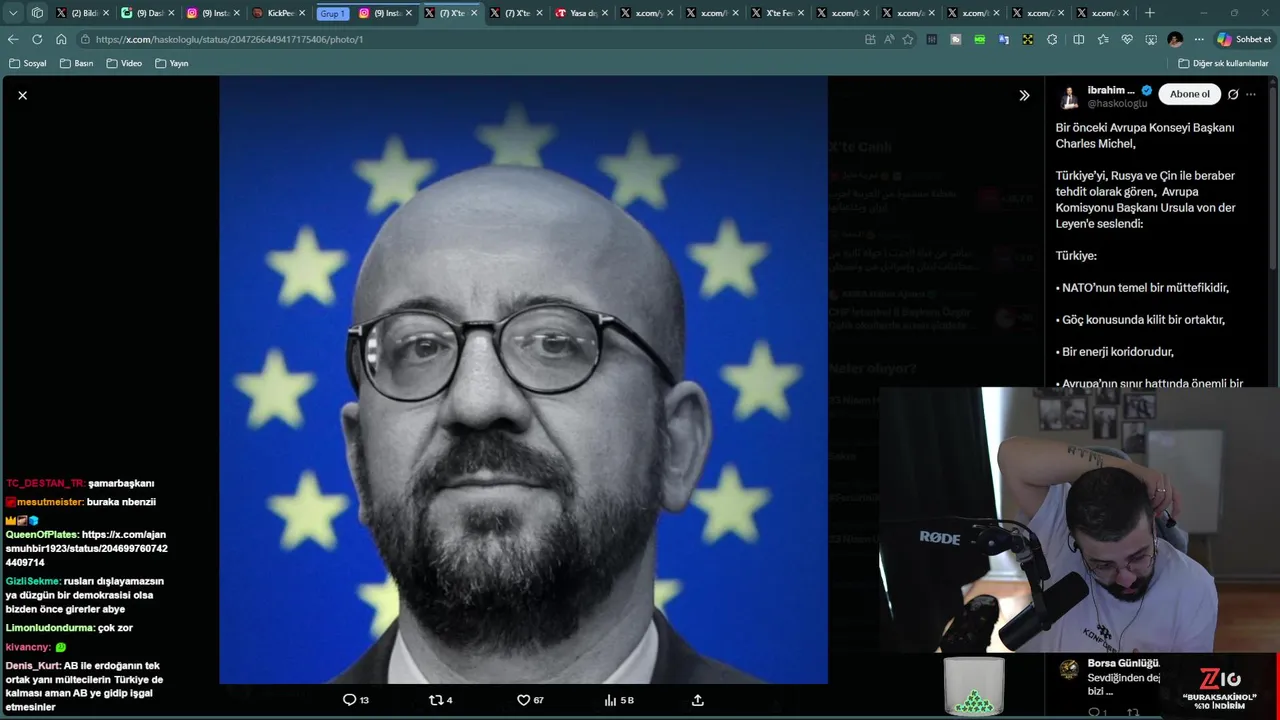
Task: Click the Charles Michel photo
Action: pos(523,380)
